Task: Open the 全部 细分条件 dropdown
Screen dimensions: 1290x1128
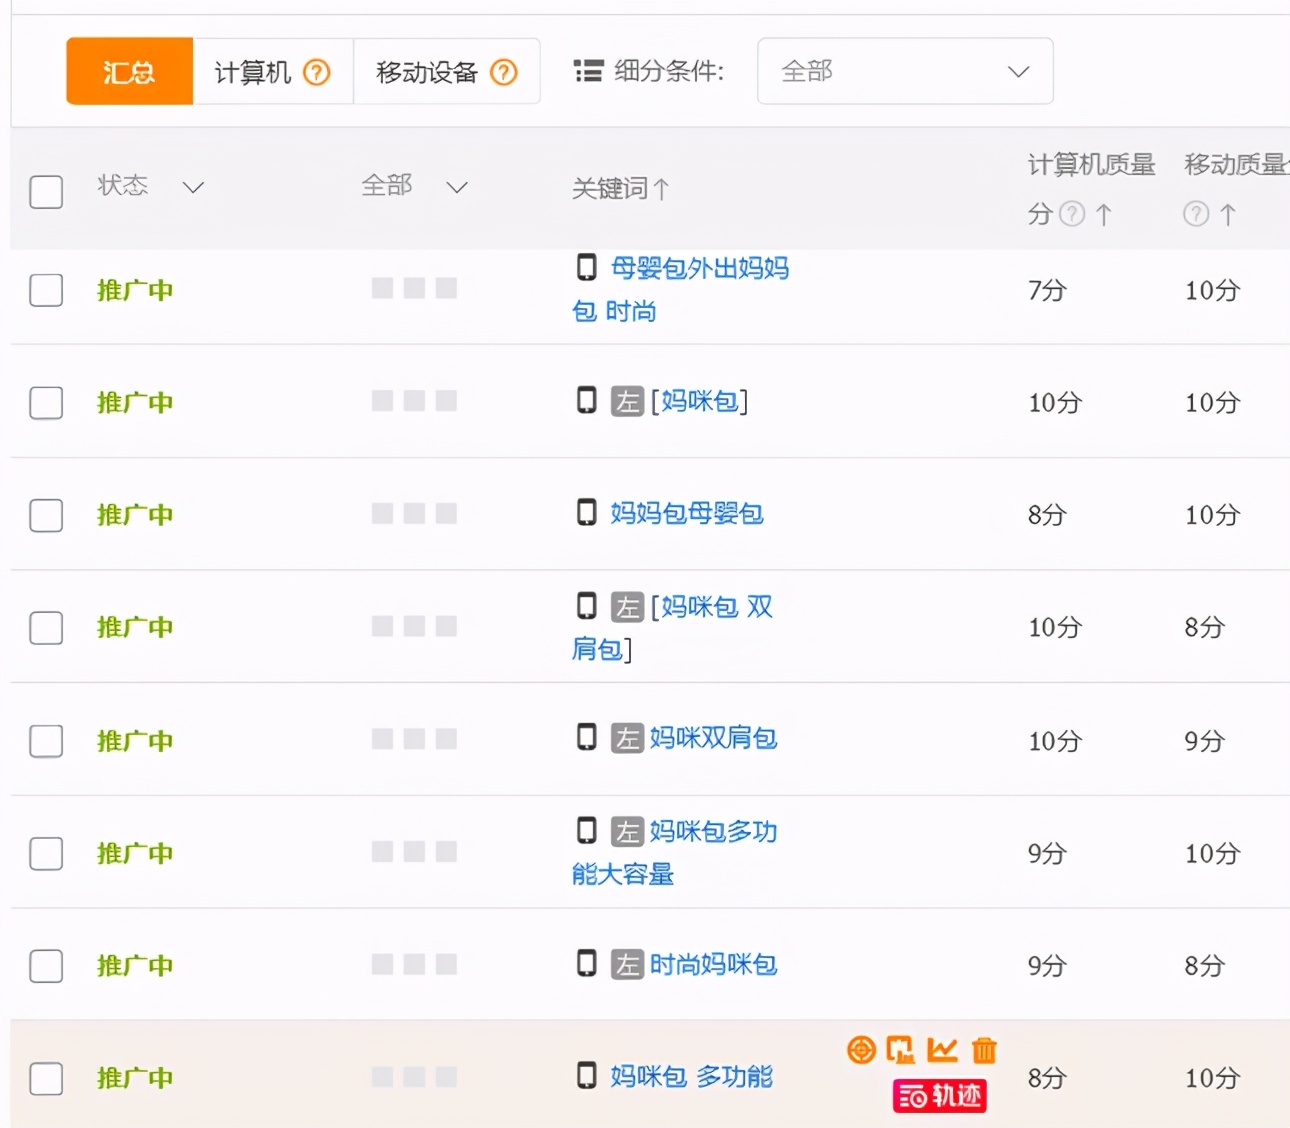Action: pos(903,71)
